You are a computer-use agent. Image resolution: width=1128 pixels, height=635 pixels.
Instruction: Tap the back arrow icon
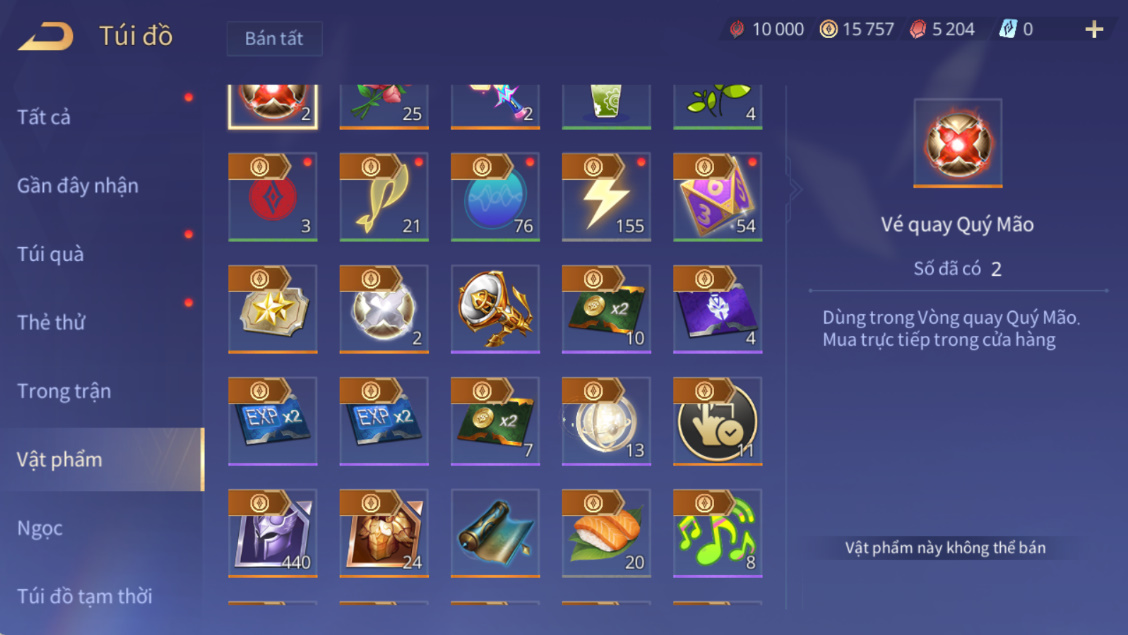[46, 36]
